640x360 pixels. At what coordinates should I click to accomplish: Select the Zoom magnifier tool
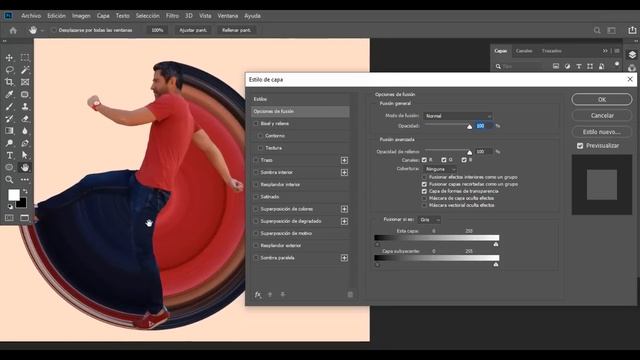[x=9, y=180]
